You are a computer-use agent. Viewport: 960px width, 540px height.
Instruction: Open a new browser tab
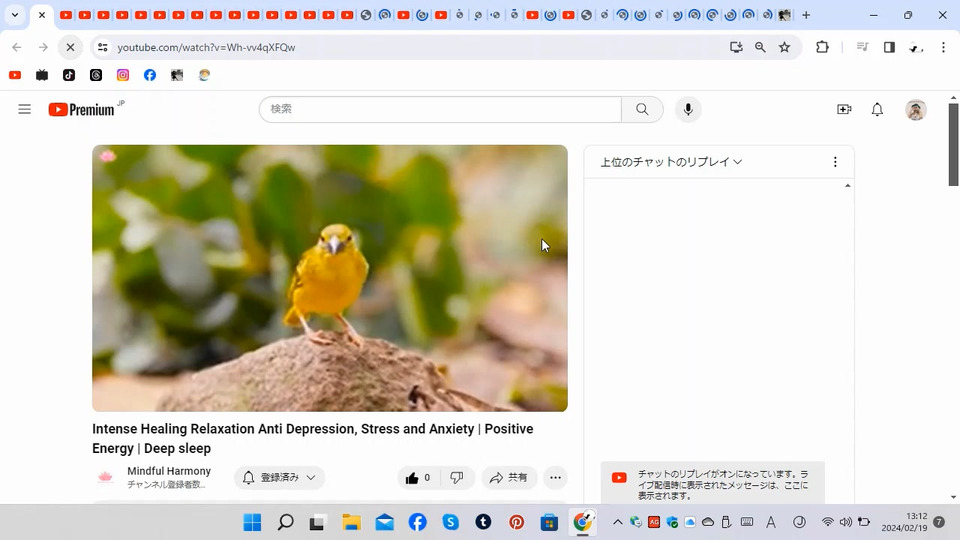pos(806,15)
